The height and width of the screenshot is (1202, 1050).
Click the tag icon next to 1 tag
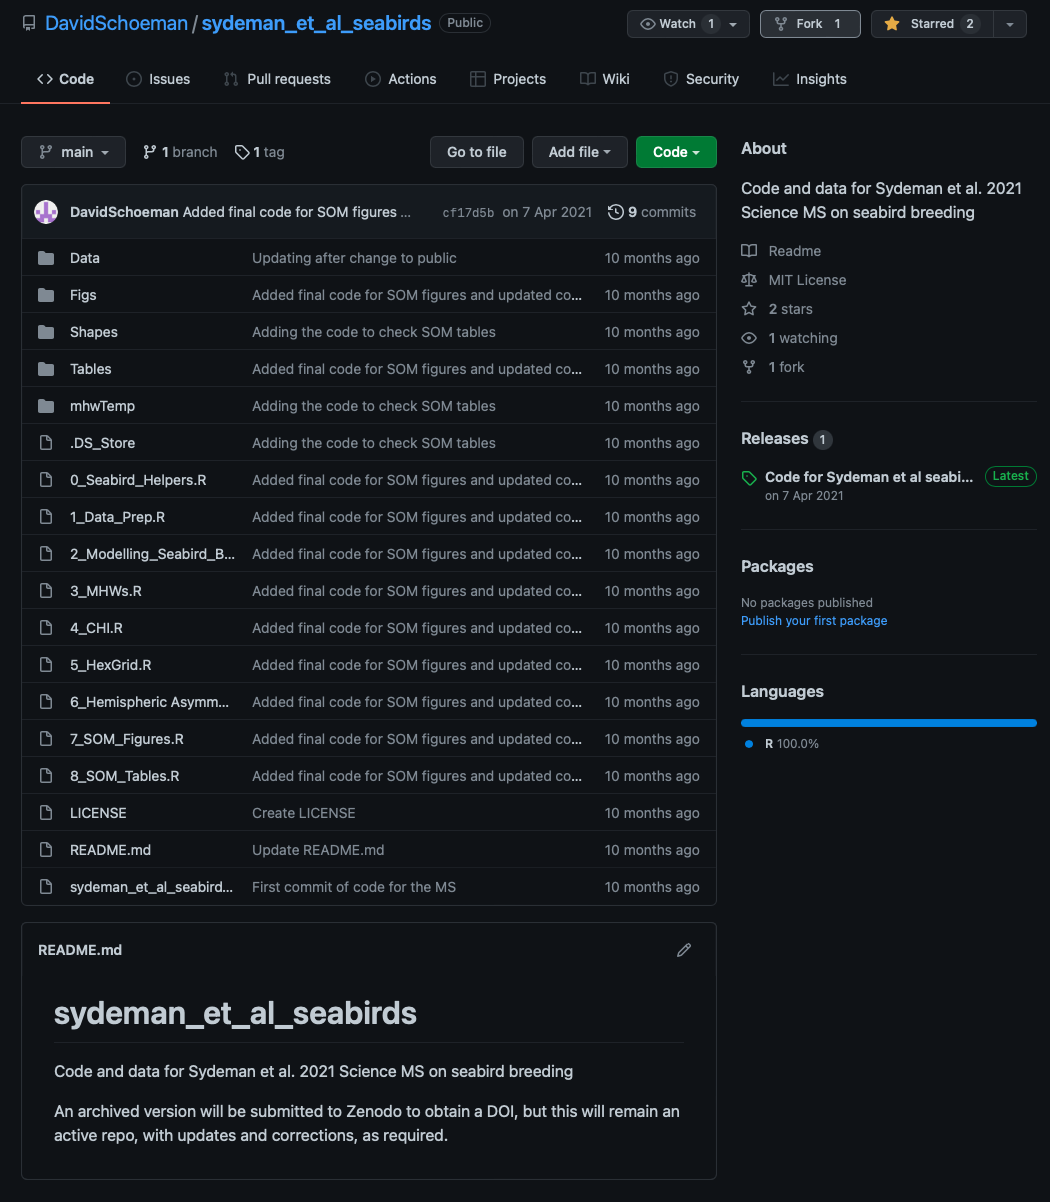(242, 152)
